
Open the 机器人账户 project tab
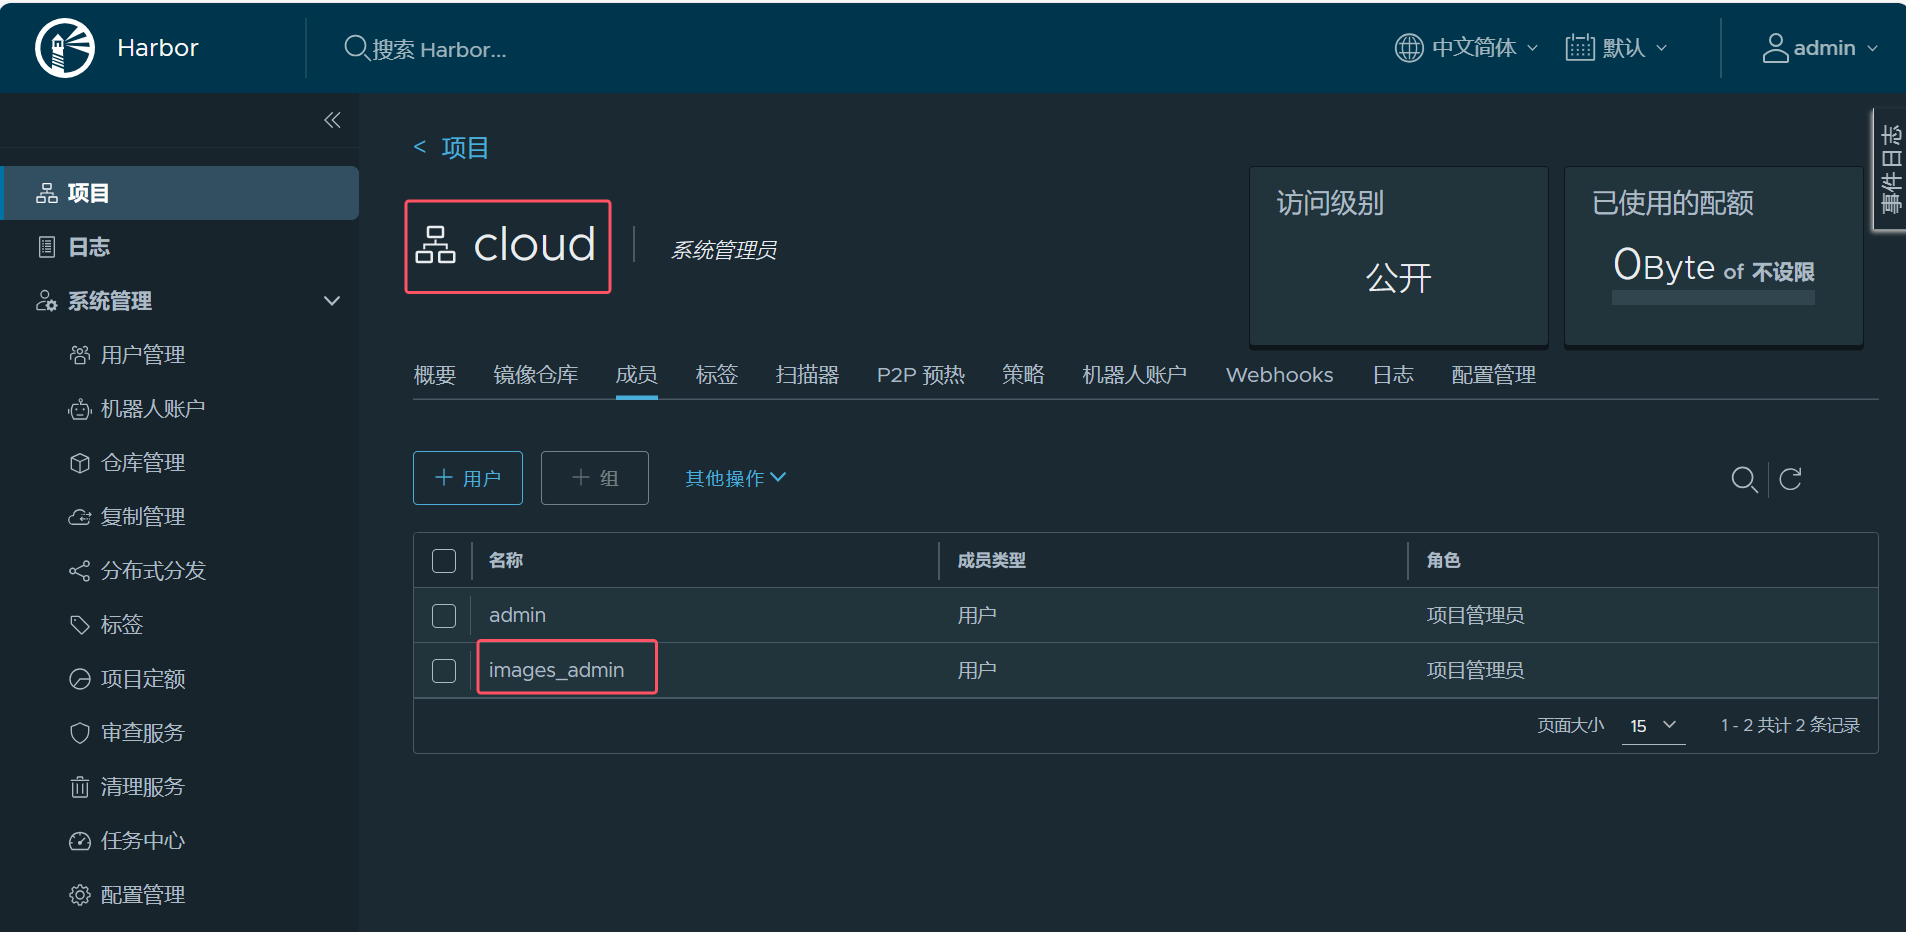point(1135,375)
